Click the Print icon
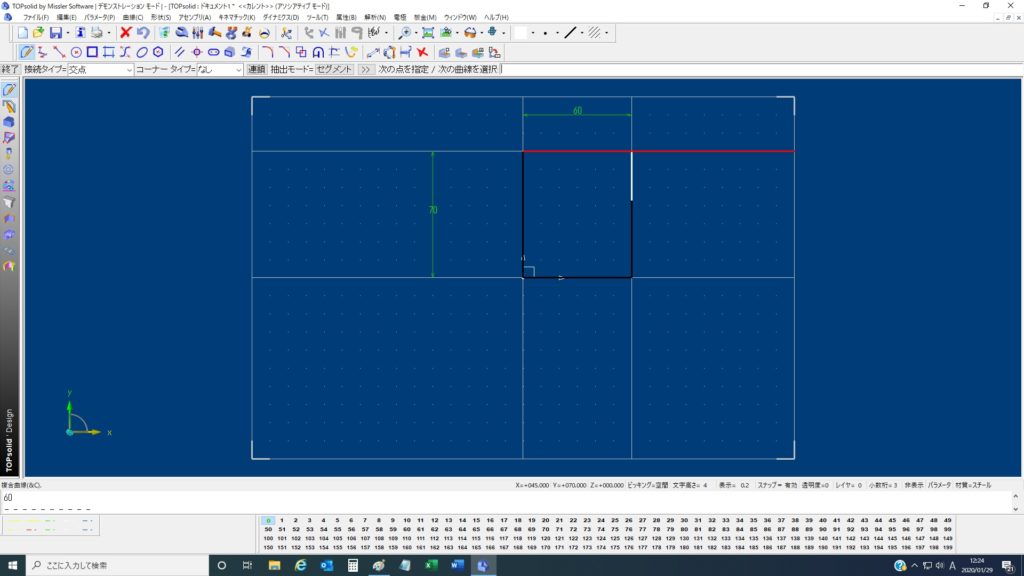The image size is (1024, 576). [97, 33]
